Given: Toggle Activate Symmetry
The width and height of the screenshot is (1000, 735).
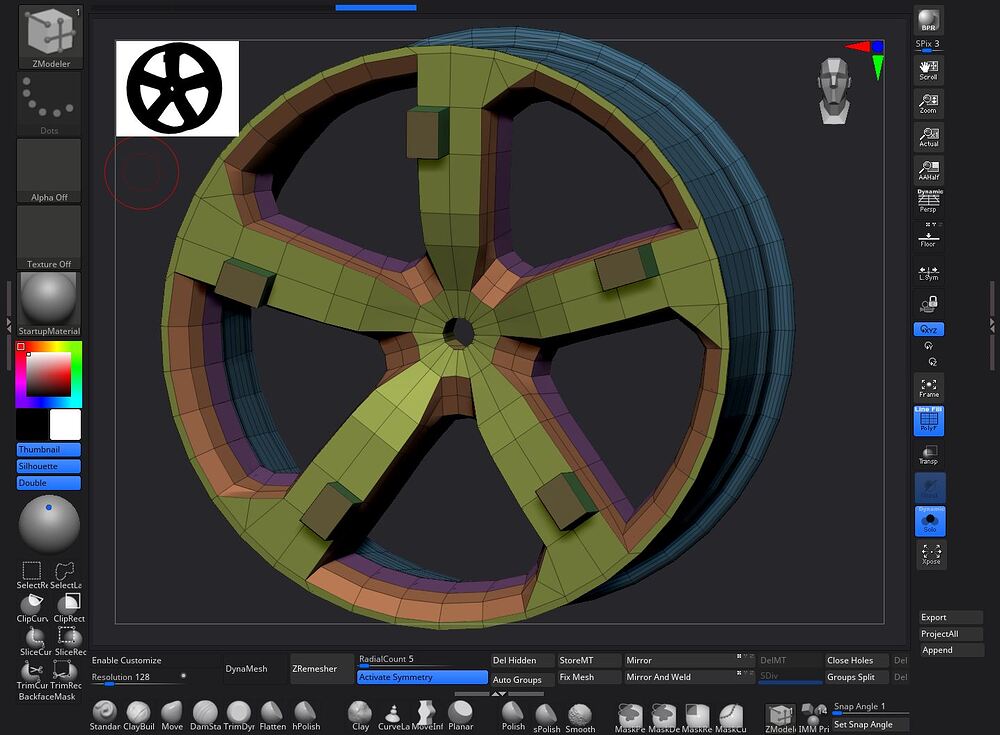Looking at the screenshot, I should [x=422, y=677].
